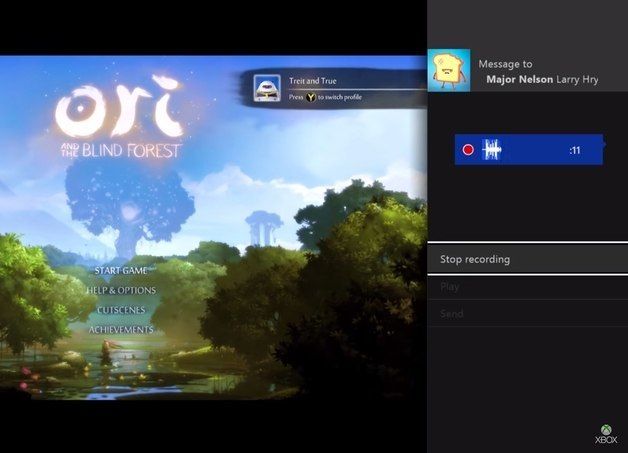Screen dimensions: 628x453
Task: Click the Treit and True profile name
Action: point(314,81)
